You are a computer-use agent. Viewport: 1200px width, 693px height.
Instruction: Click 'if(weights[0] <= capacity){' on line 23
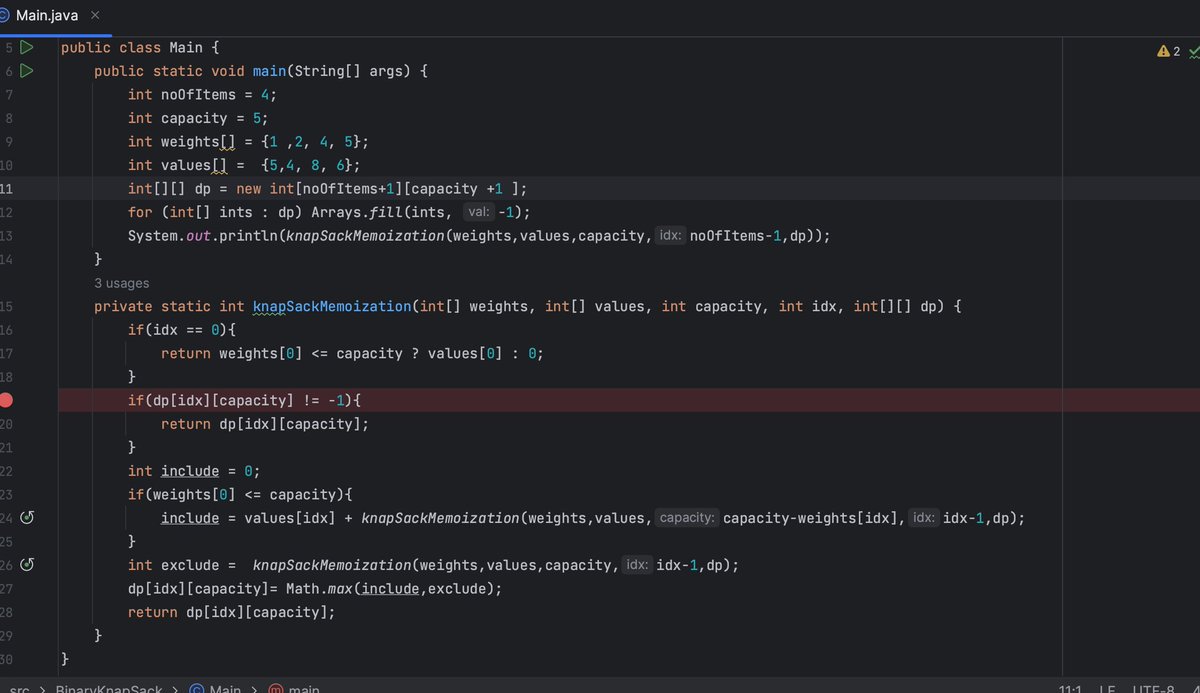(240, 495)
